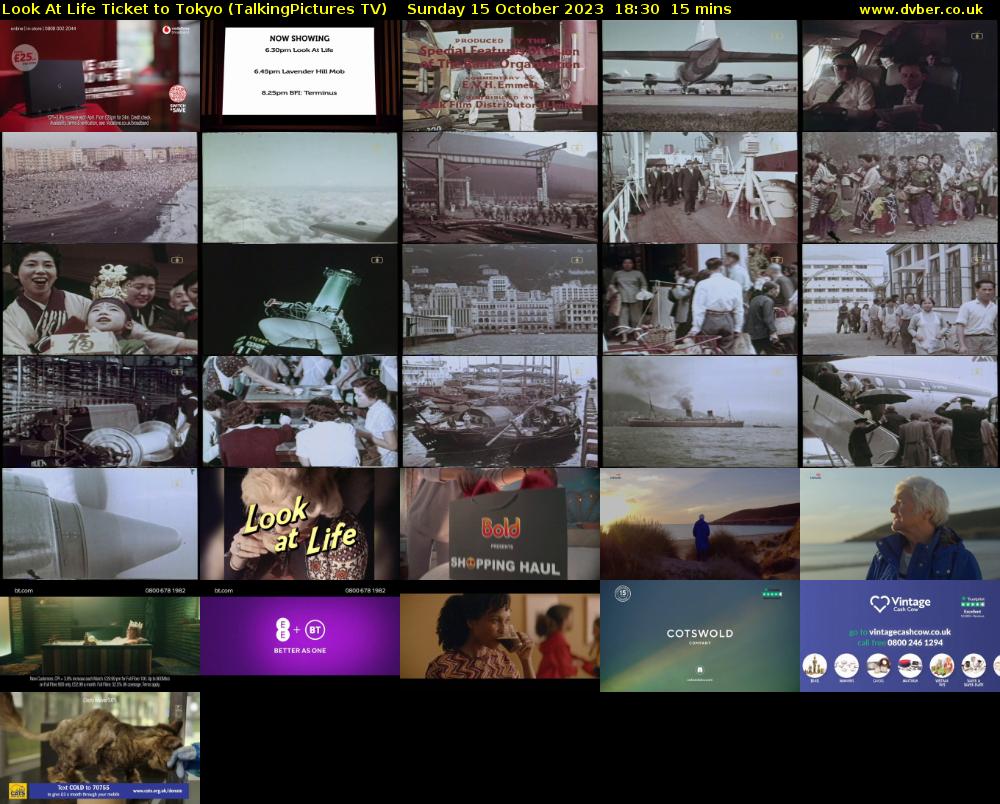Select the 'Look at Life' title card frame
The width and height of the screenshot is (1000, 804).
[300, 523]
